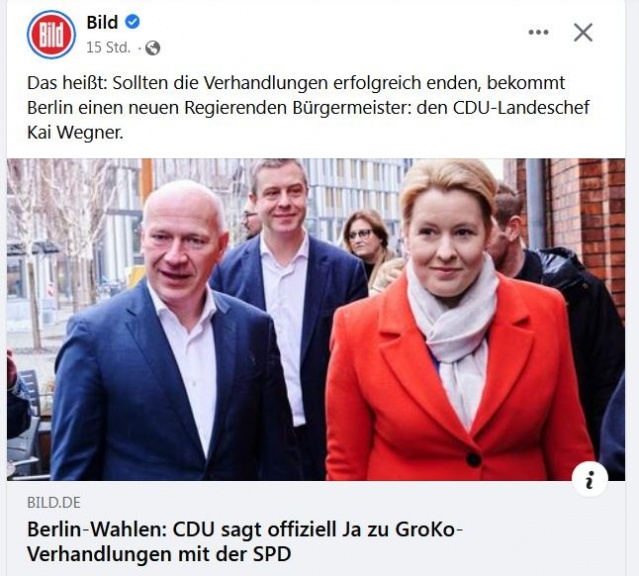Screen dimensions: 639x576
Task: Click the blue verified badge next to Bild
Action: click(132, 22)
